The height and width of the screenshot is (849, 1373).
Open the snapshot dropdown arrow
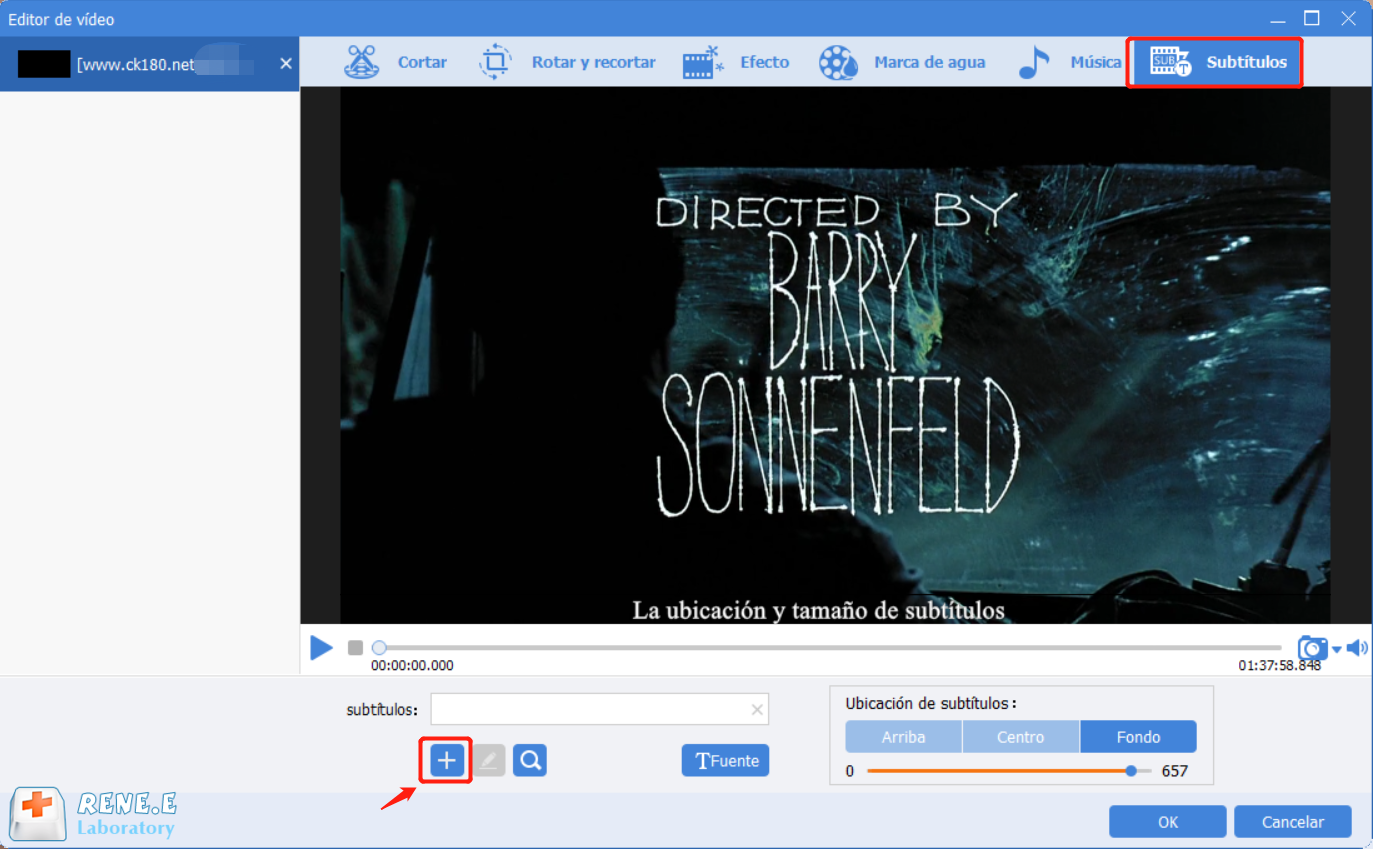1337,650
